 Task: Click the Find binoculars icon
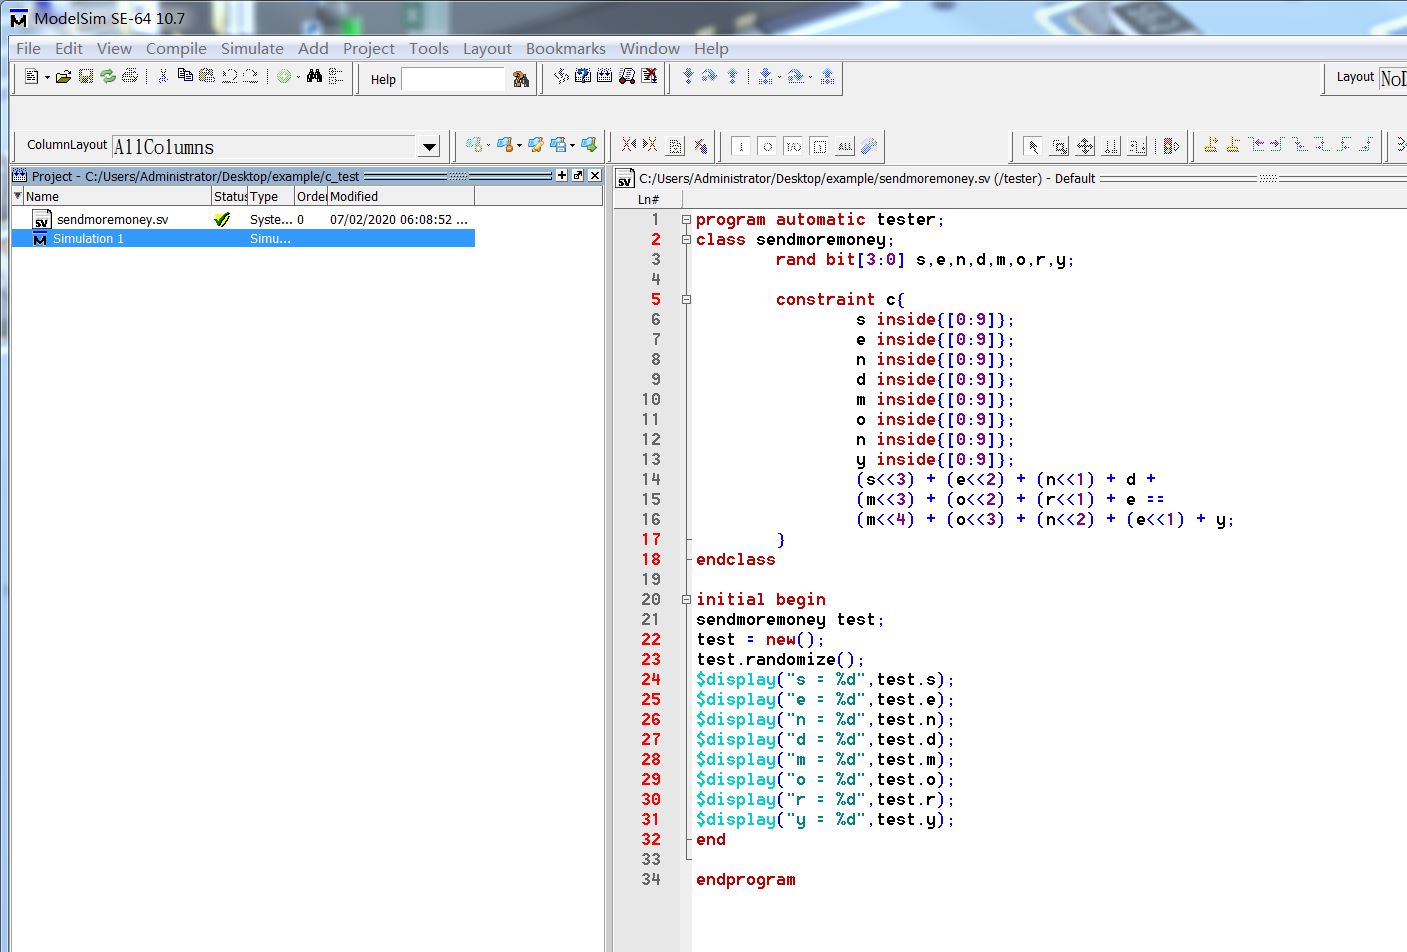(x=314, y=77)
